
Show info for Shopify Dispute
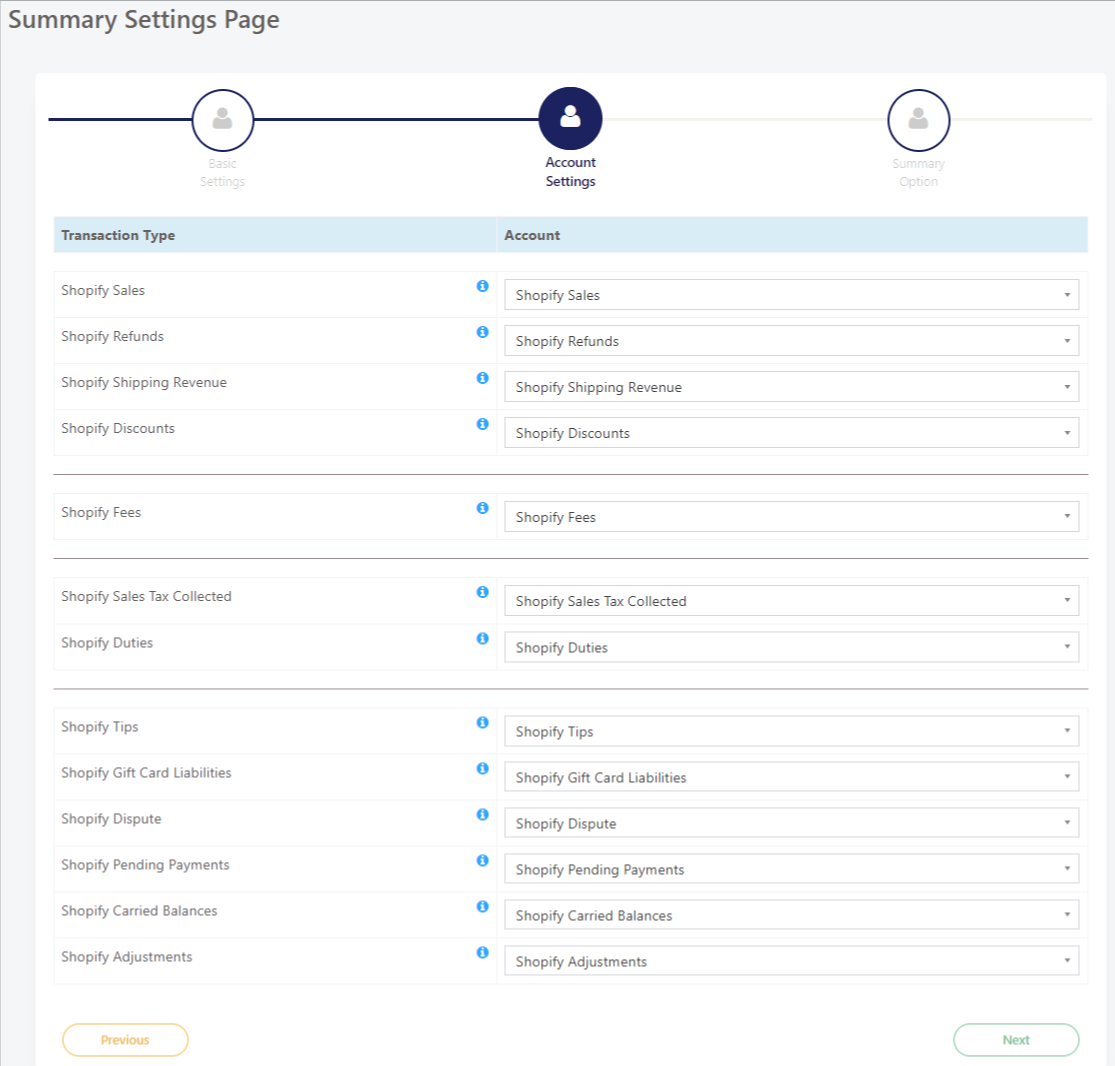click(x=482, y=814)
